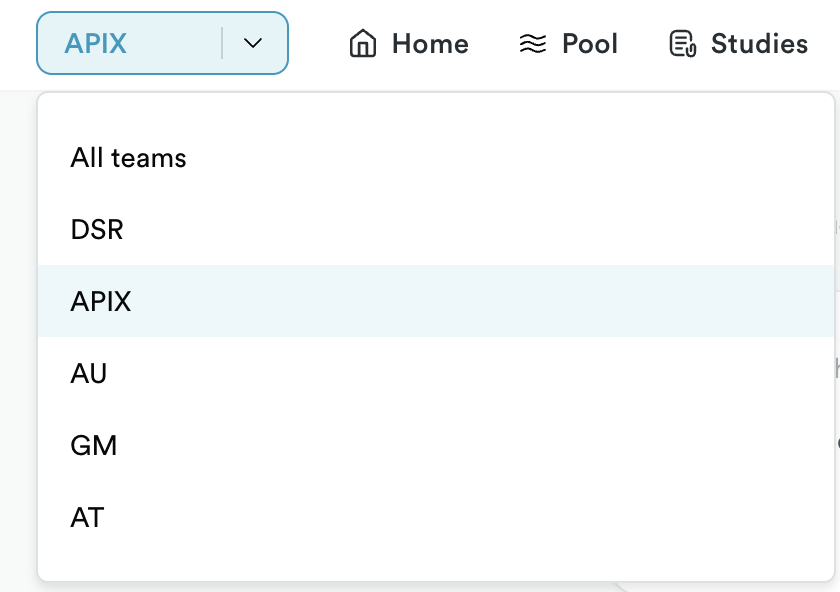Click the Studies document icon
Screen dimensions: 840x592
[682, 43]
